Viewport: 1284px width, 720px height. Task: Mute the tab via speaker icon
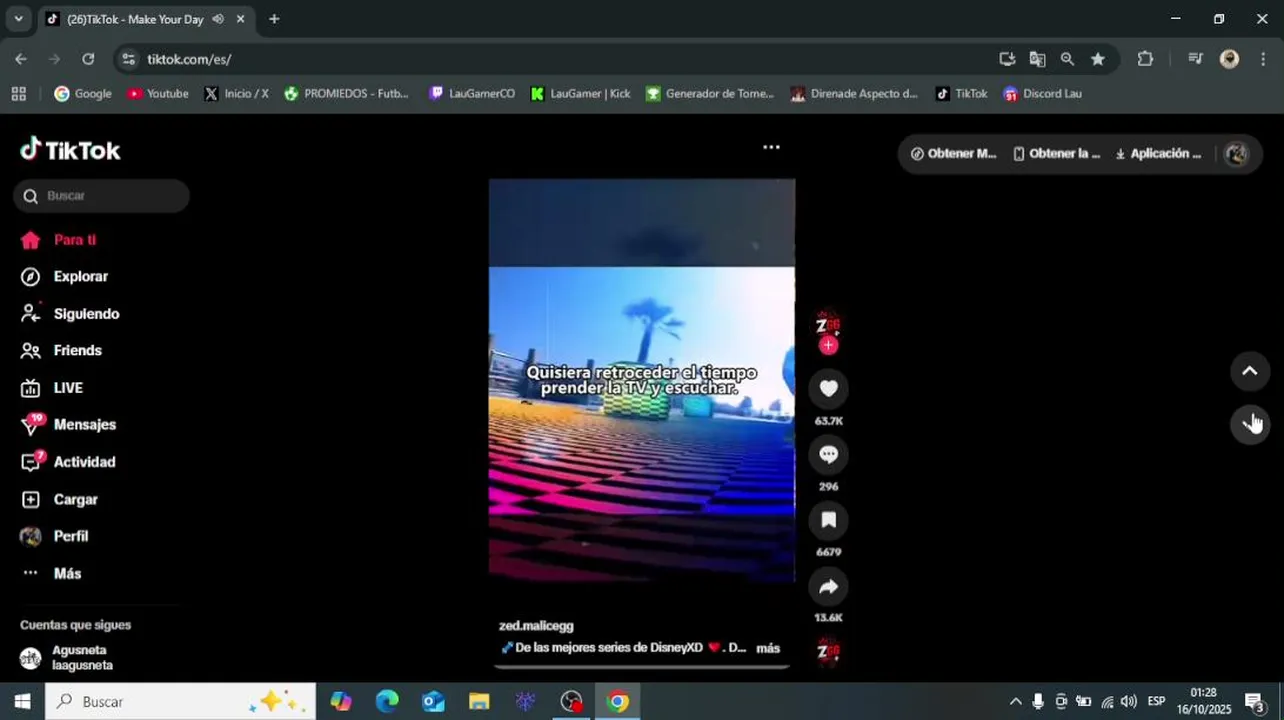point(218,19)
